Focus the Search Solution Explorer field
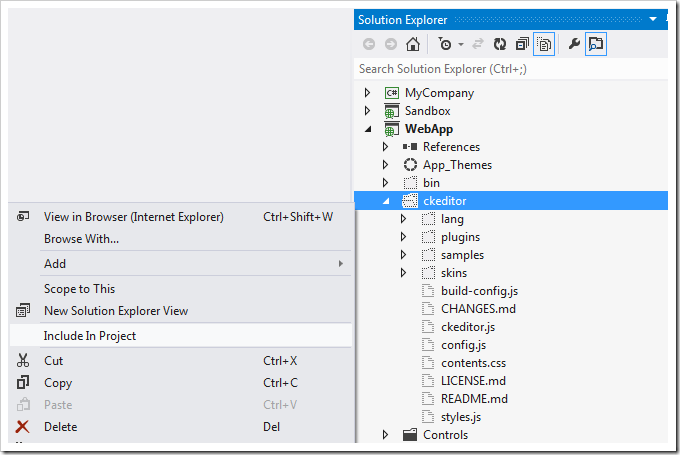Viewport: 680px width, 455px height. coord(511,69)
